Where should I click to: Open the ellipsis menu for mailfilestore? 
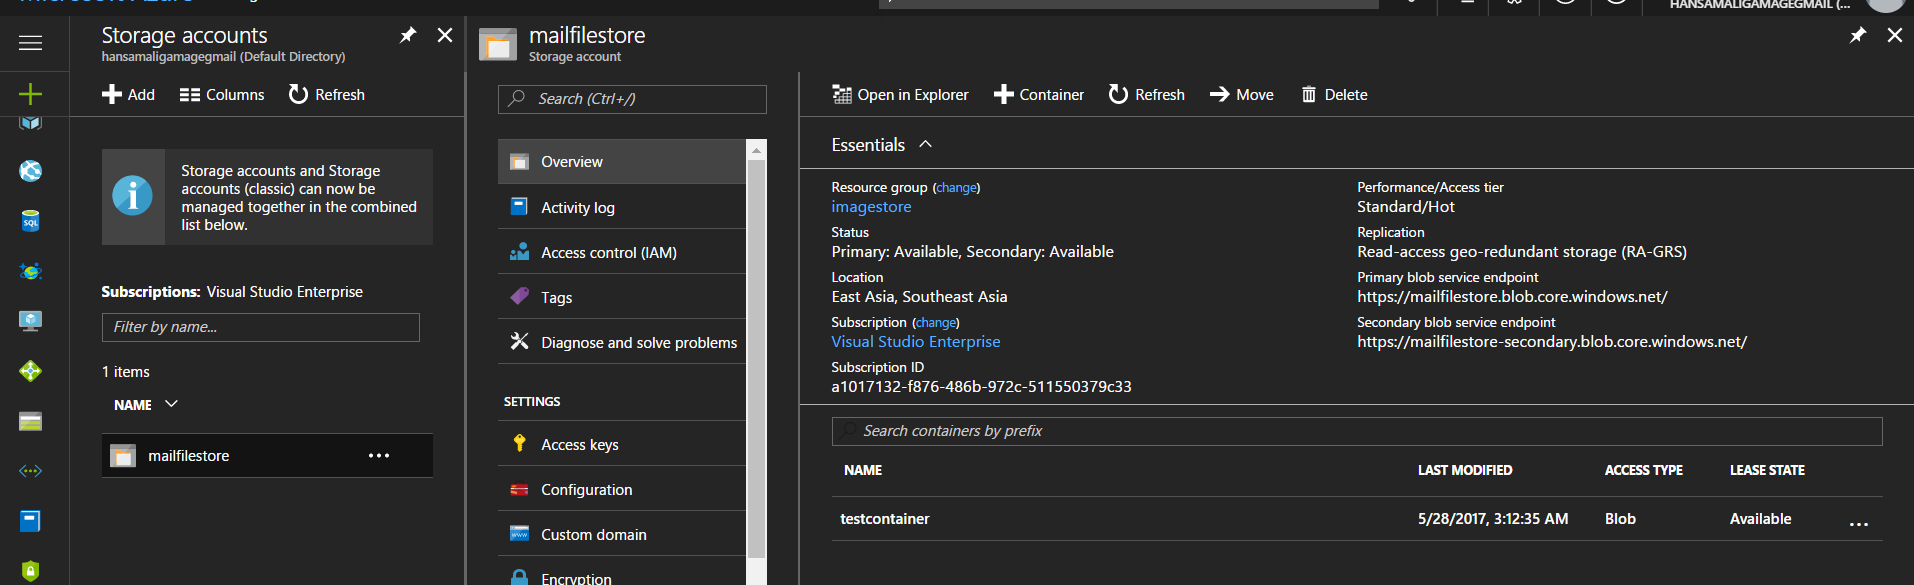(x=379, y=455)
